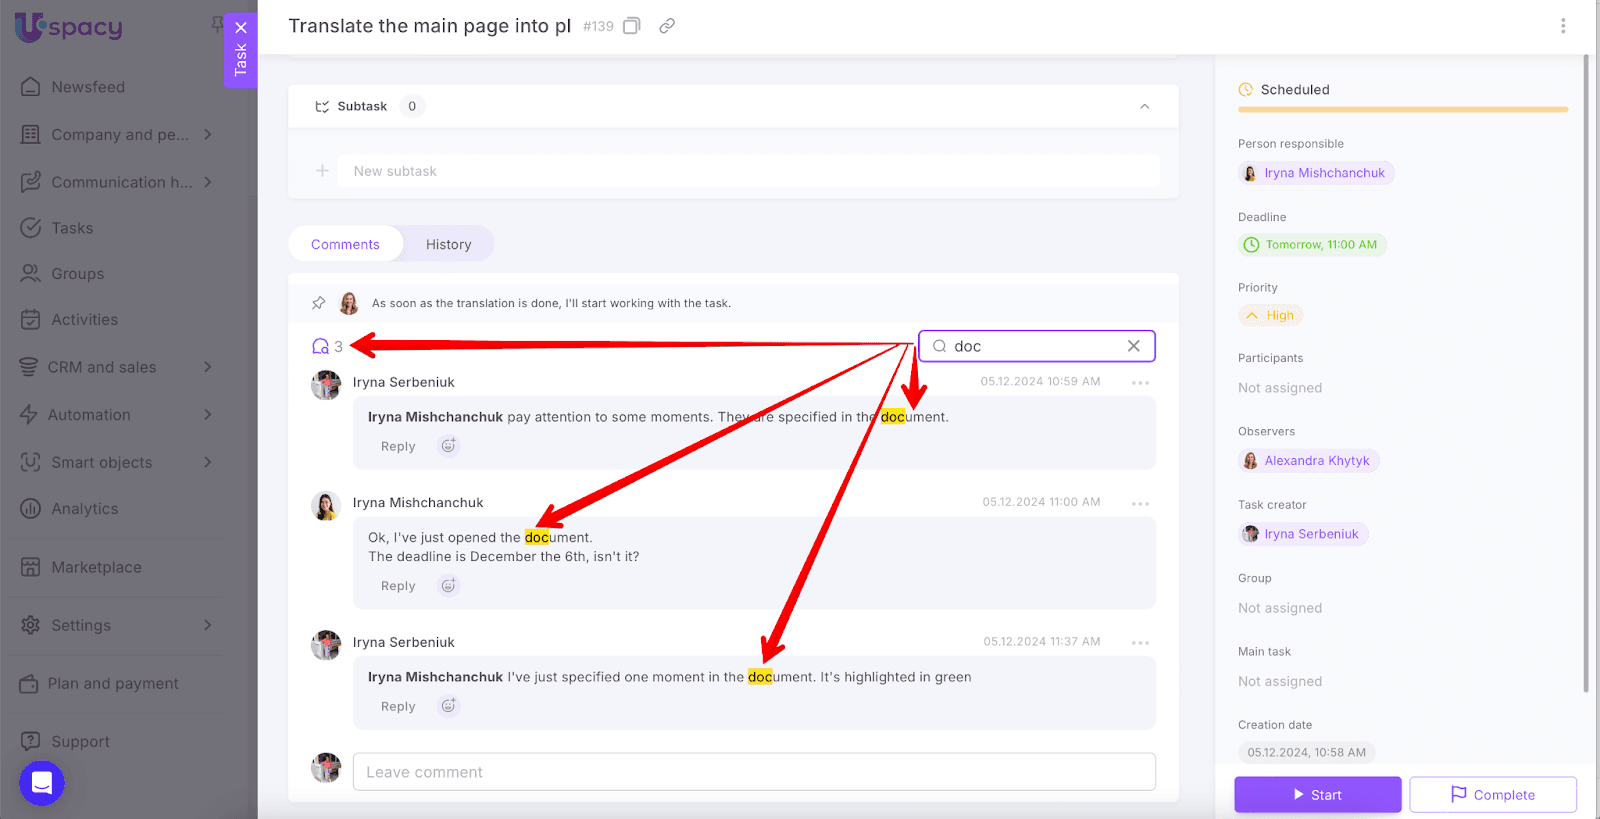Copy the task link via chain icon
Image resolution: width=1600 pixels, height=819 pixels.
coord(667,26)
